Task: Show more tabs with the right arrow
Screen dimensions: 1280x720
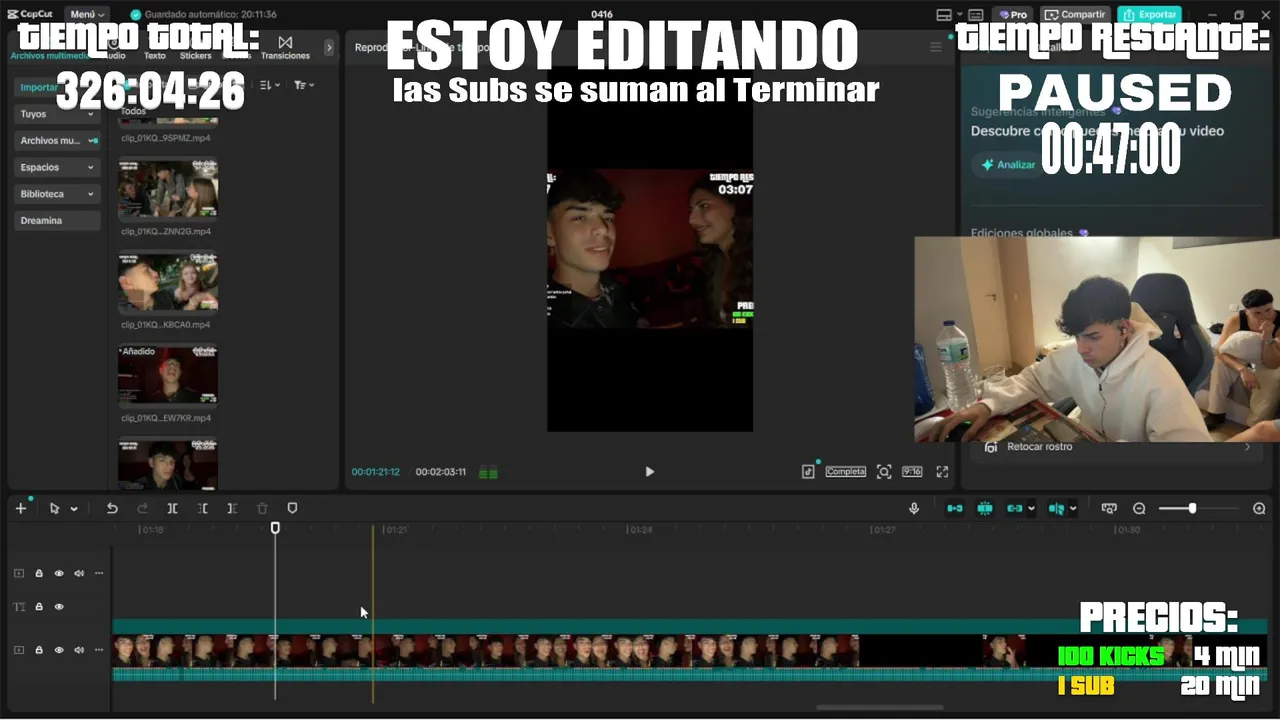Action: pyautogui.click(x=329, y=47)
